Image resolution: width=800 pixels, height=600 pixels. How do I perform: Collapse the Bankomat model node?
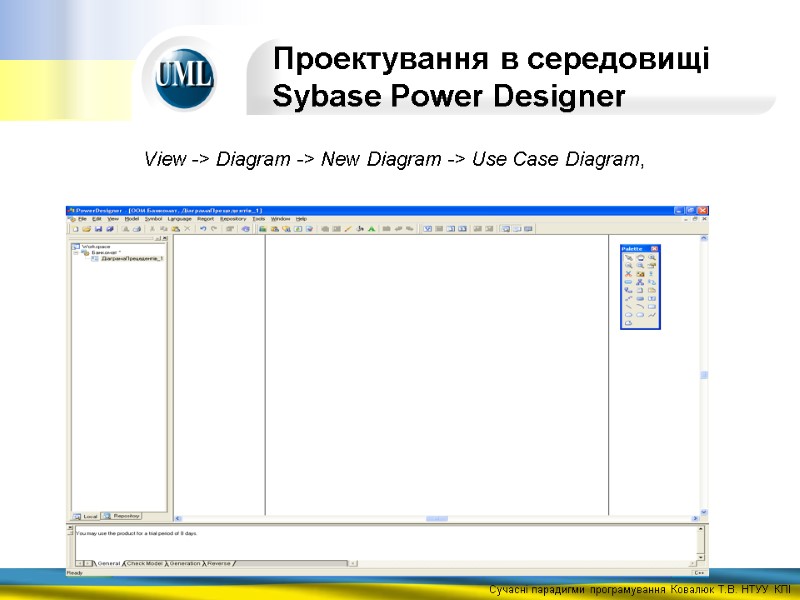74,252
